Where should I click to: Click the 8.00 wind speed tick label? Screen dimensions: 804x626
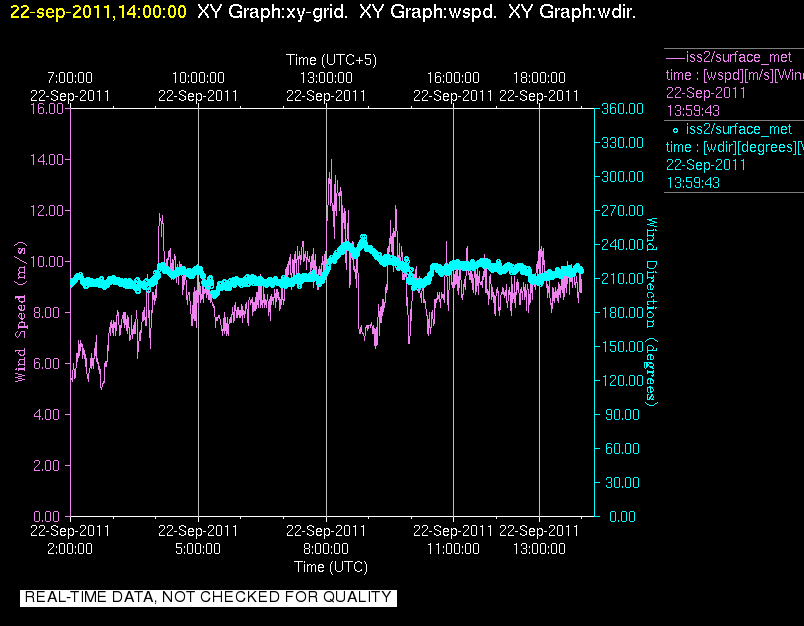click(49, 312)
